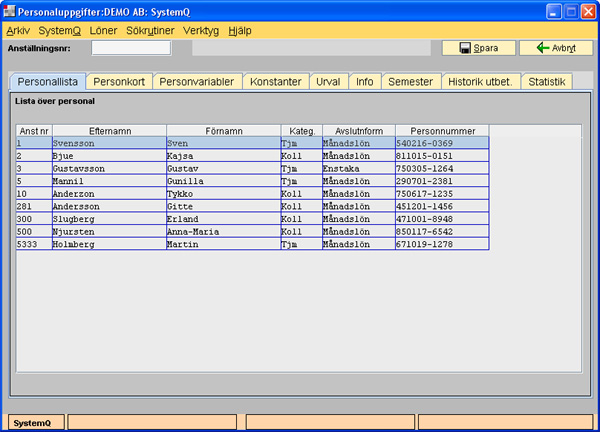Open the Sökrutiner menu

pyautogui.click(x=150, y=31)
